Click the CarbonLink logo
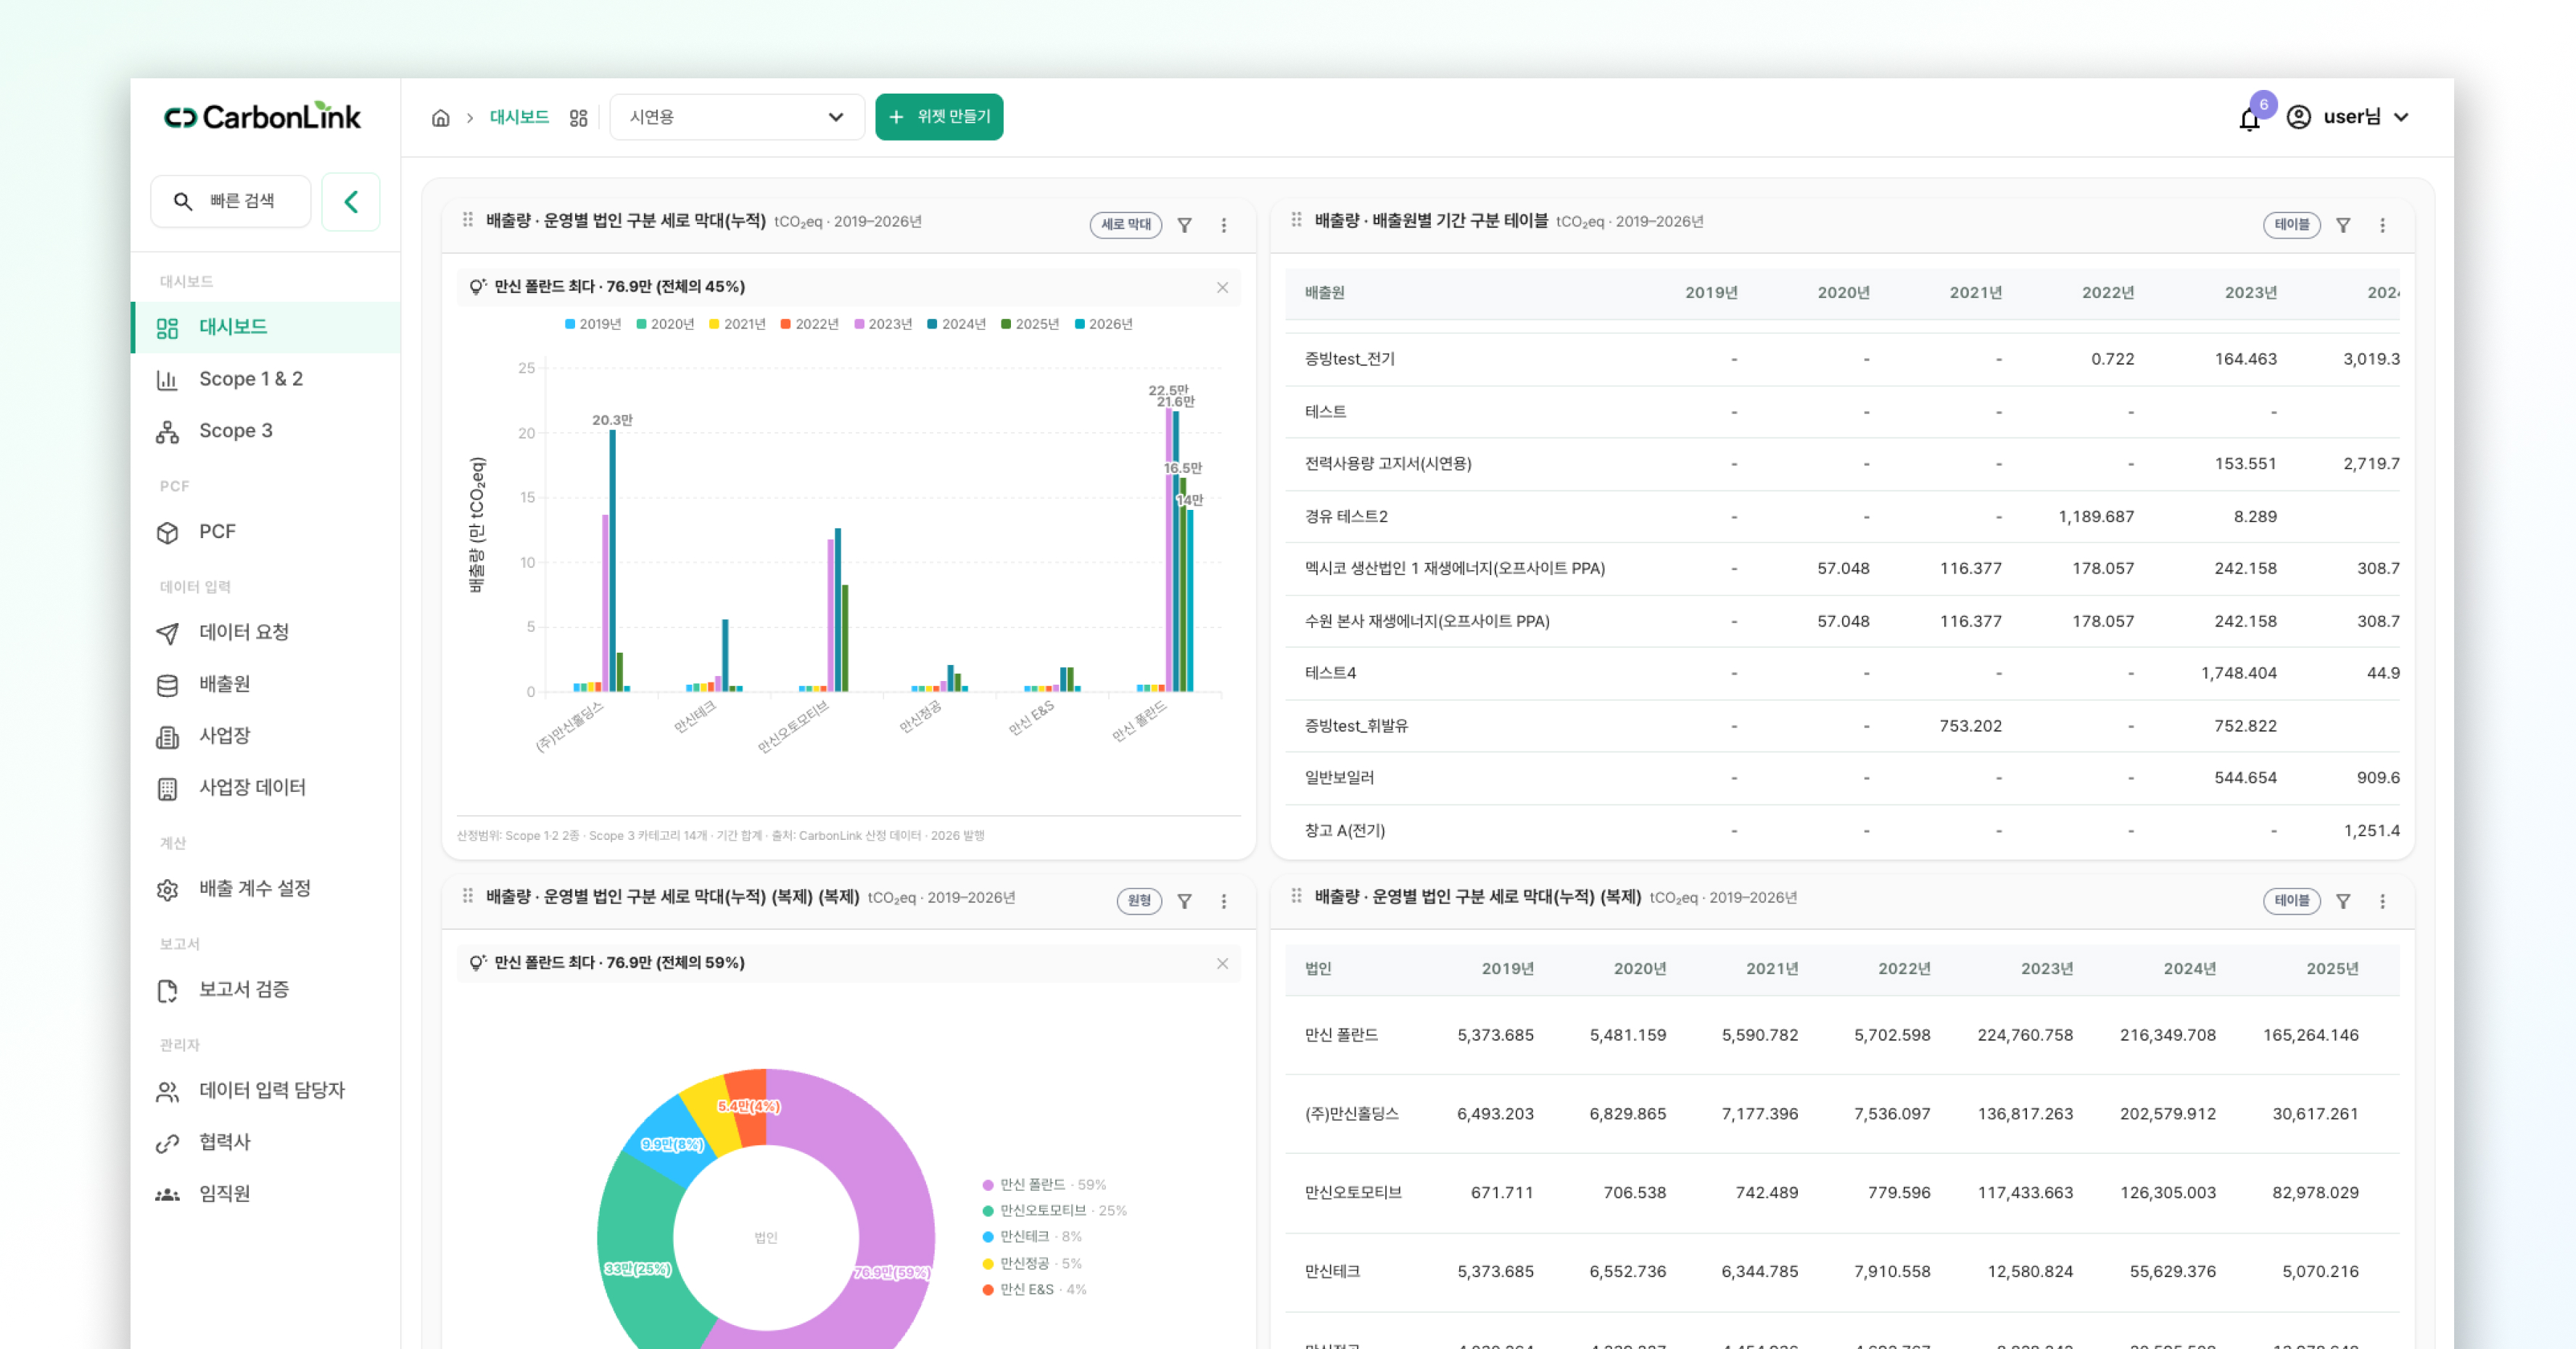 [x=262, y=117]
